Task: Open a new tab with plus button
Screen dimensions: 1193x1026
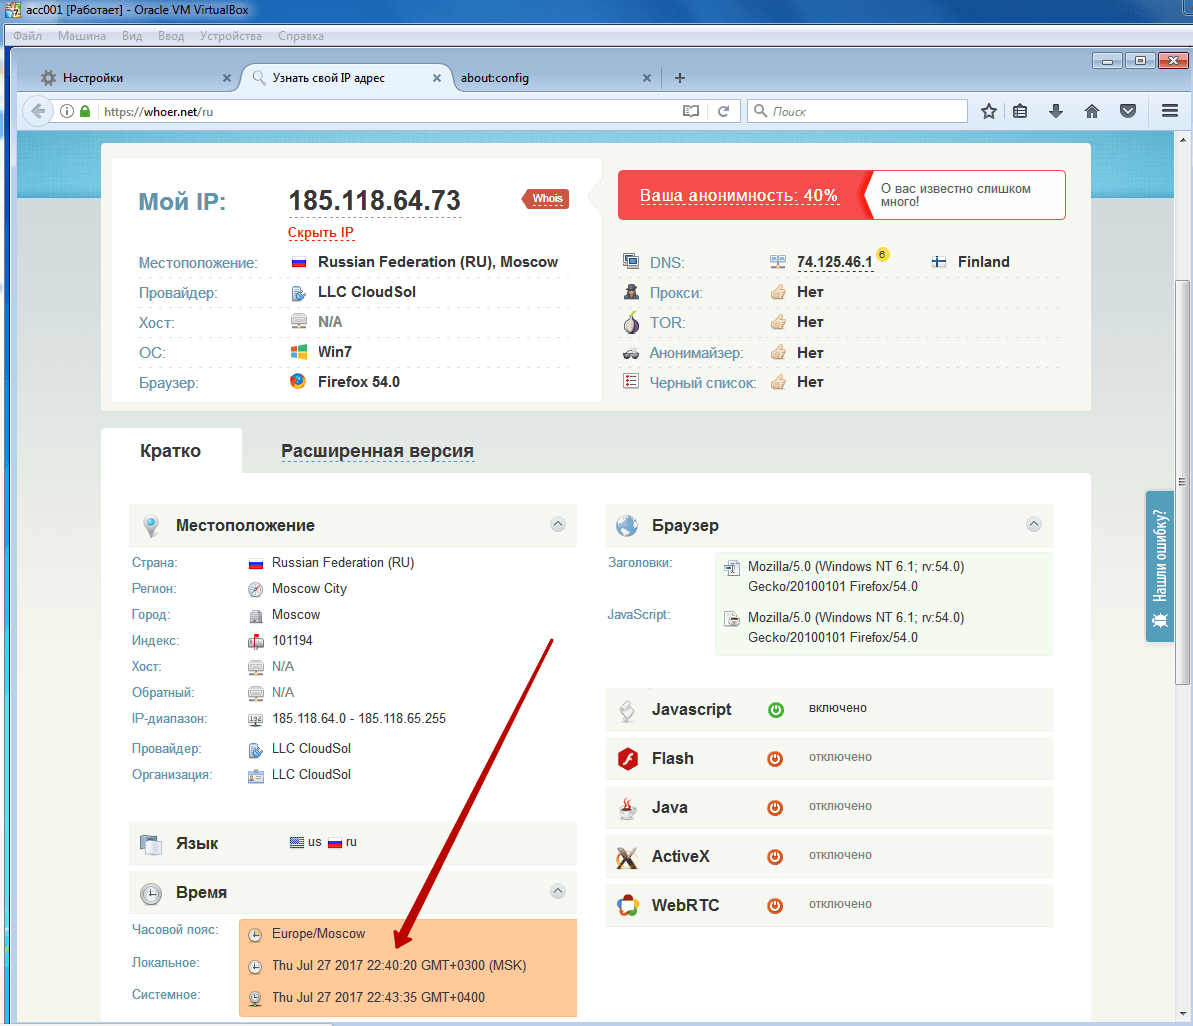Action: tap(680, 78)
